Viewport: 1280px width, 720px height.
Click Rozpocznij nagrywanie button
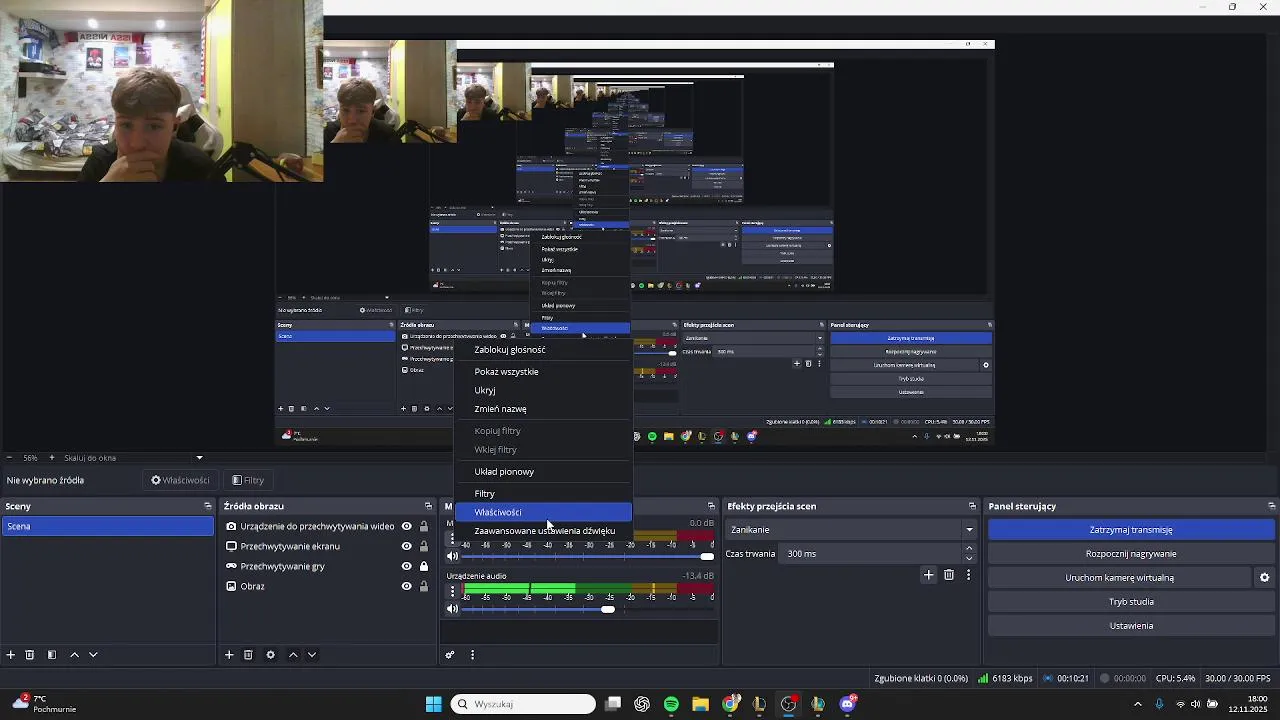[x=1131, y=554]
